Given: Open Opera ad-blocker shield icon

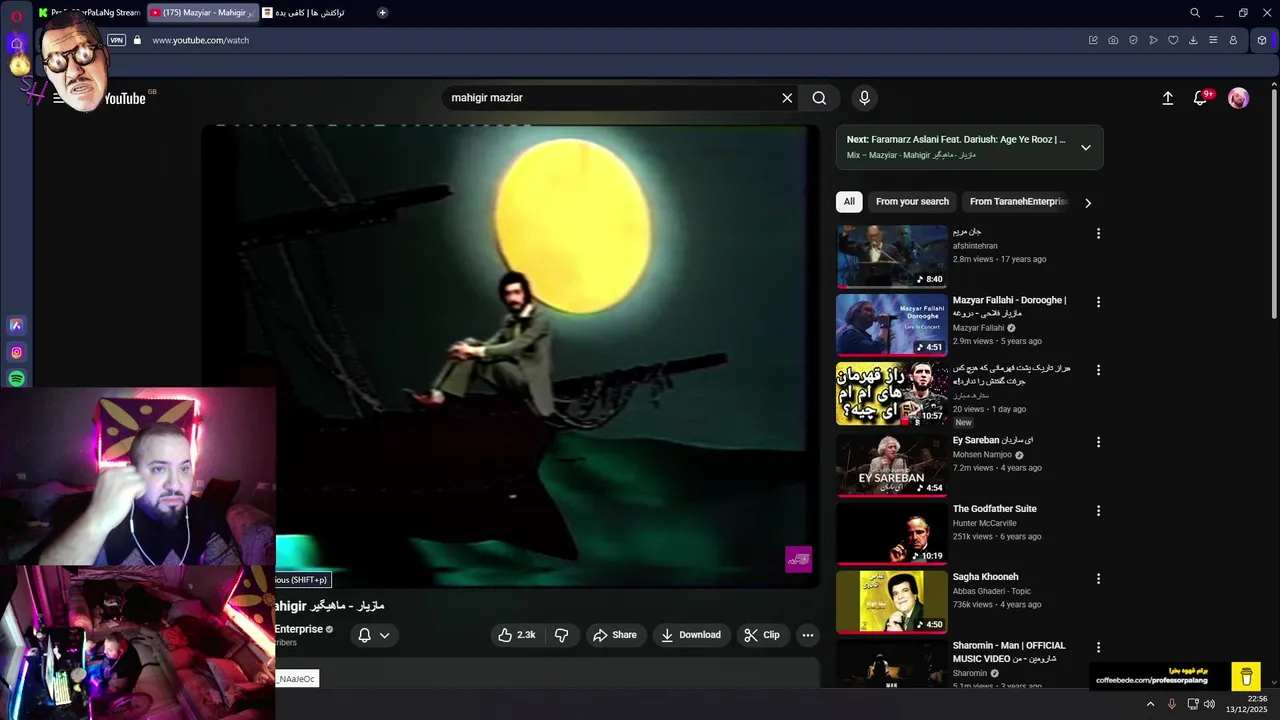Looking at the screenshot, I should coord(1133,40).
